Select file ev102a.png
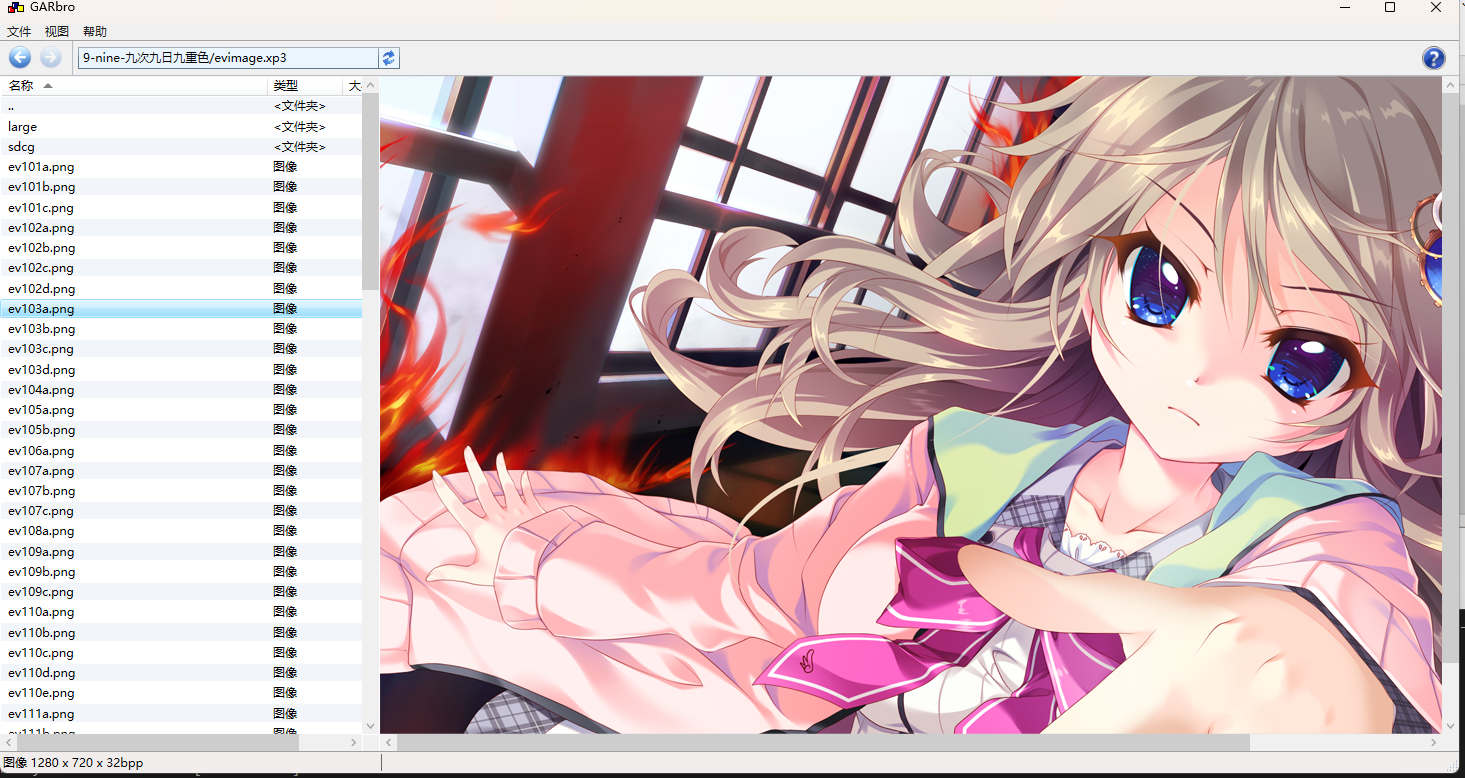 [x=181, y=228]
